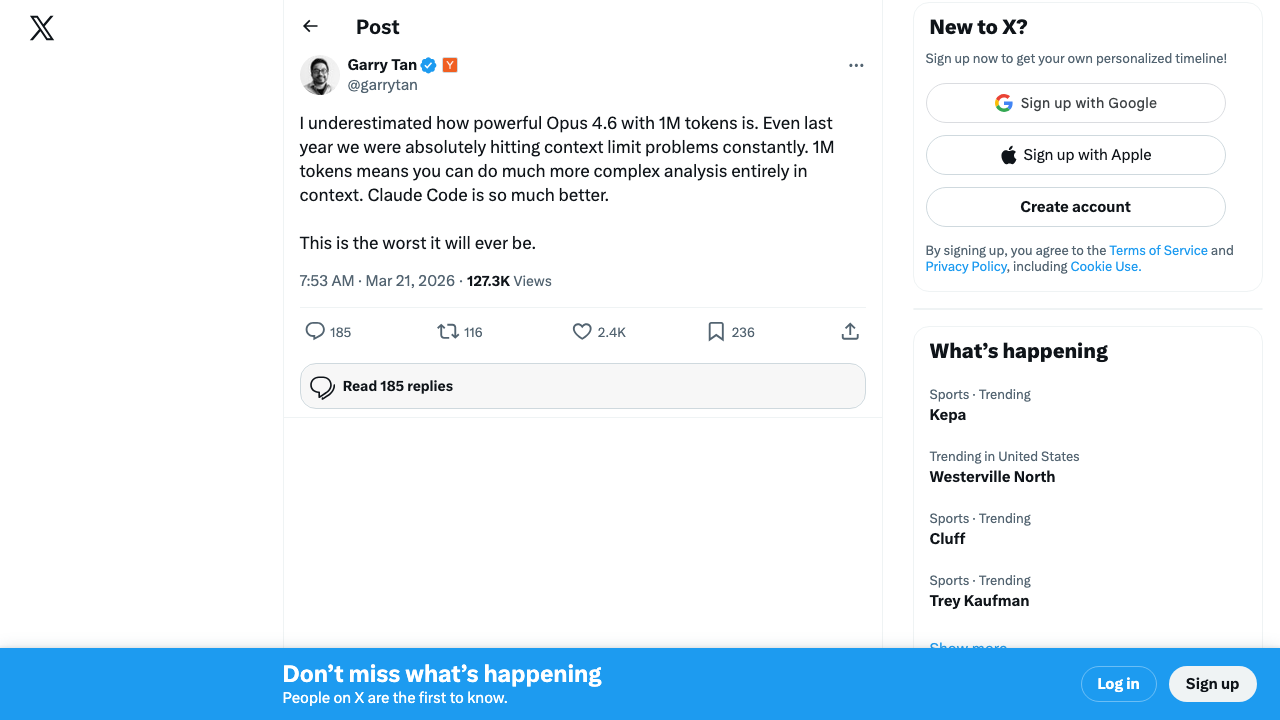Open the Privacy Policy link
The height and width of the screenshot is (720, 1280).
point(966,267)
